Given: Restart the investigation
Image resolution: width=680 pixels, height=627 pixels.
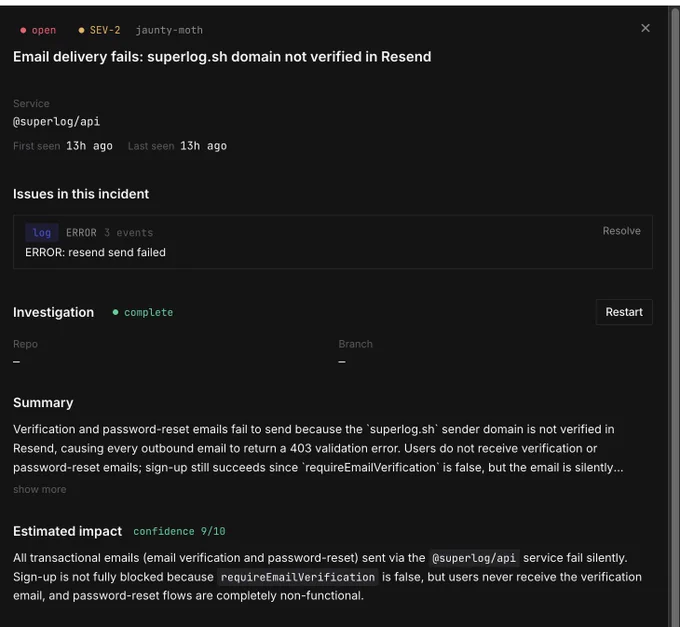Looking at the screenshot, I should 624,312.
